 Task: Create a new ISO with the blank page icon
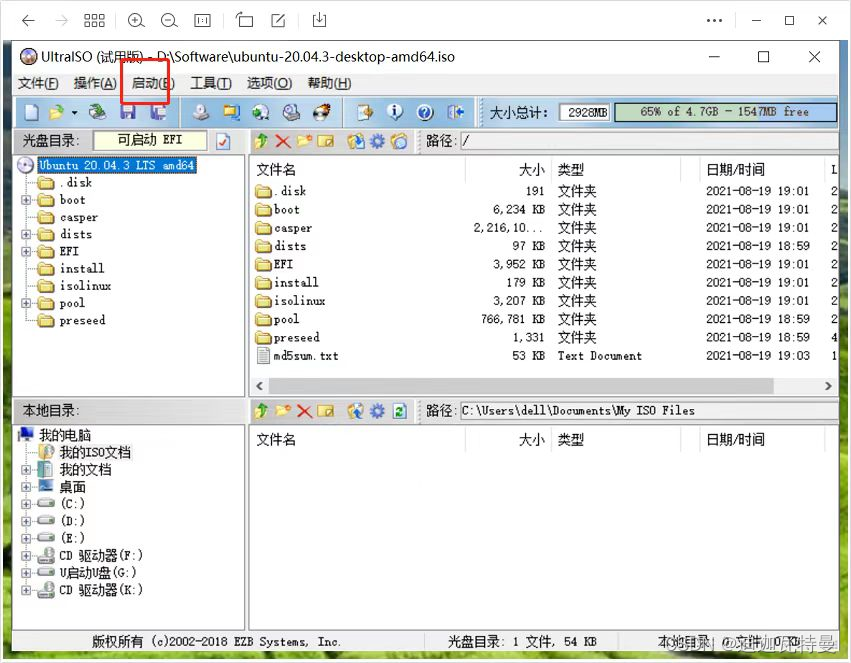tap(31, 112)
